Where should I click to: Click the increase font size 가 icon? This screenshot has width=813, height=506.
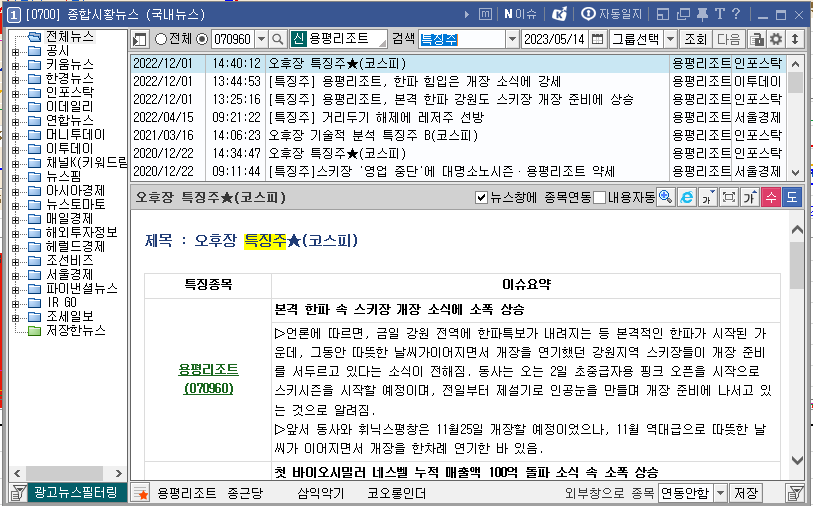point(750,197)
